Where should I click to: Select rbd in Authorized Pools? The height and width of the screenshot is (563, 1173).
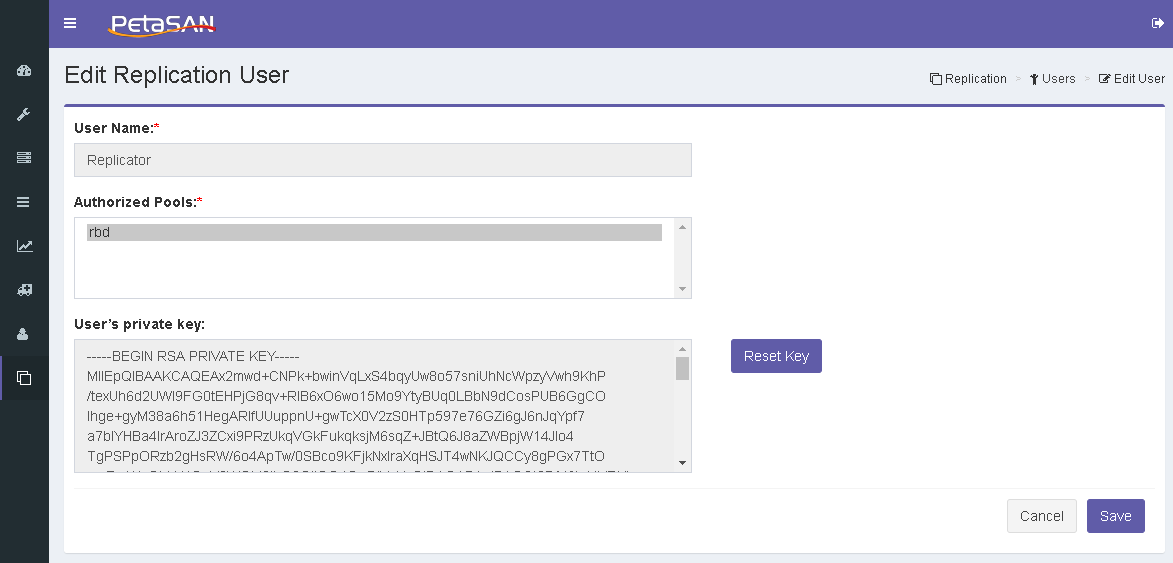coord(374,233)
